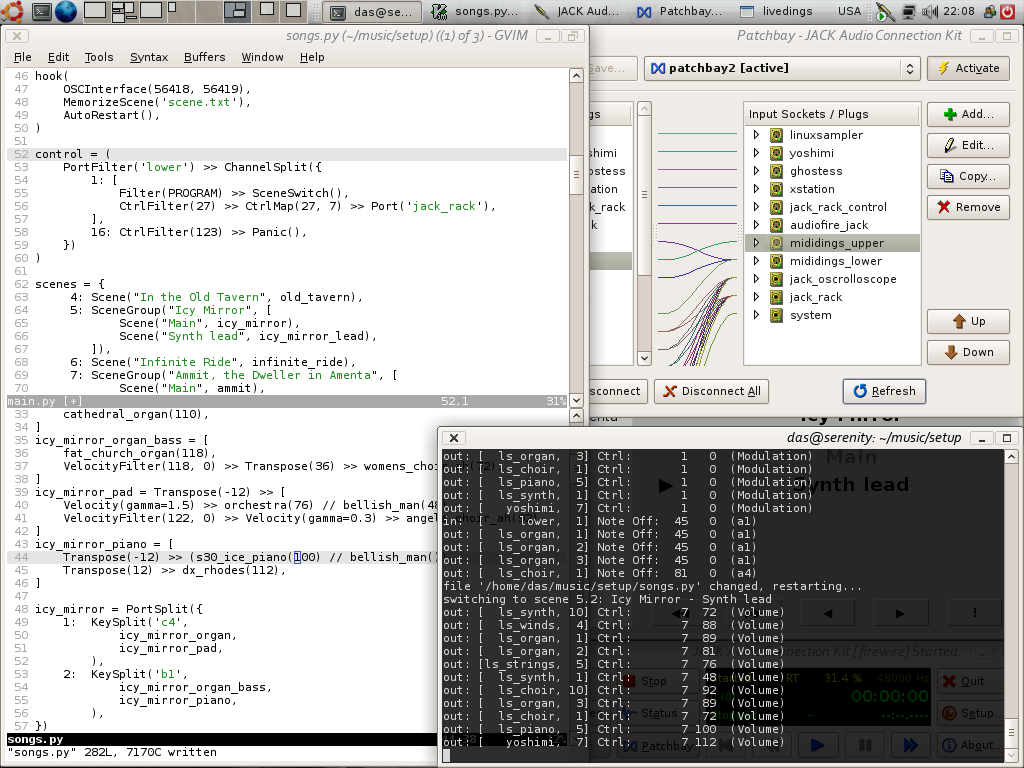
Task: Click the Setup button in JACK window
Action: coord(968,713)
